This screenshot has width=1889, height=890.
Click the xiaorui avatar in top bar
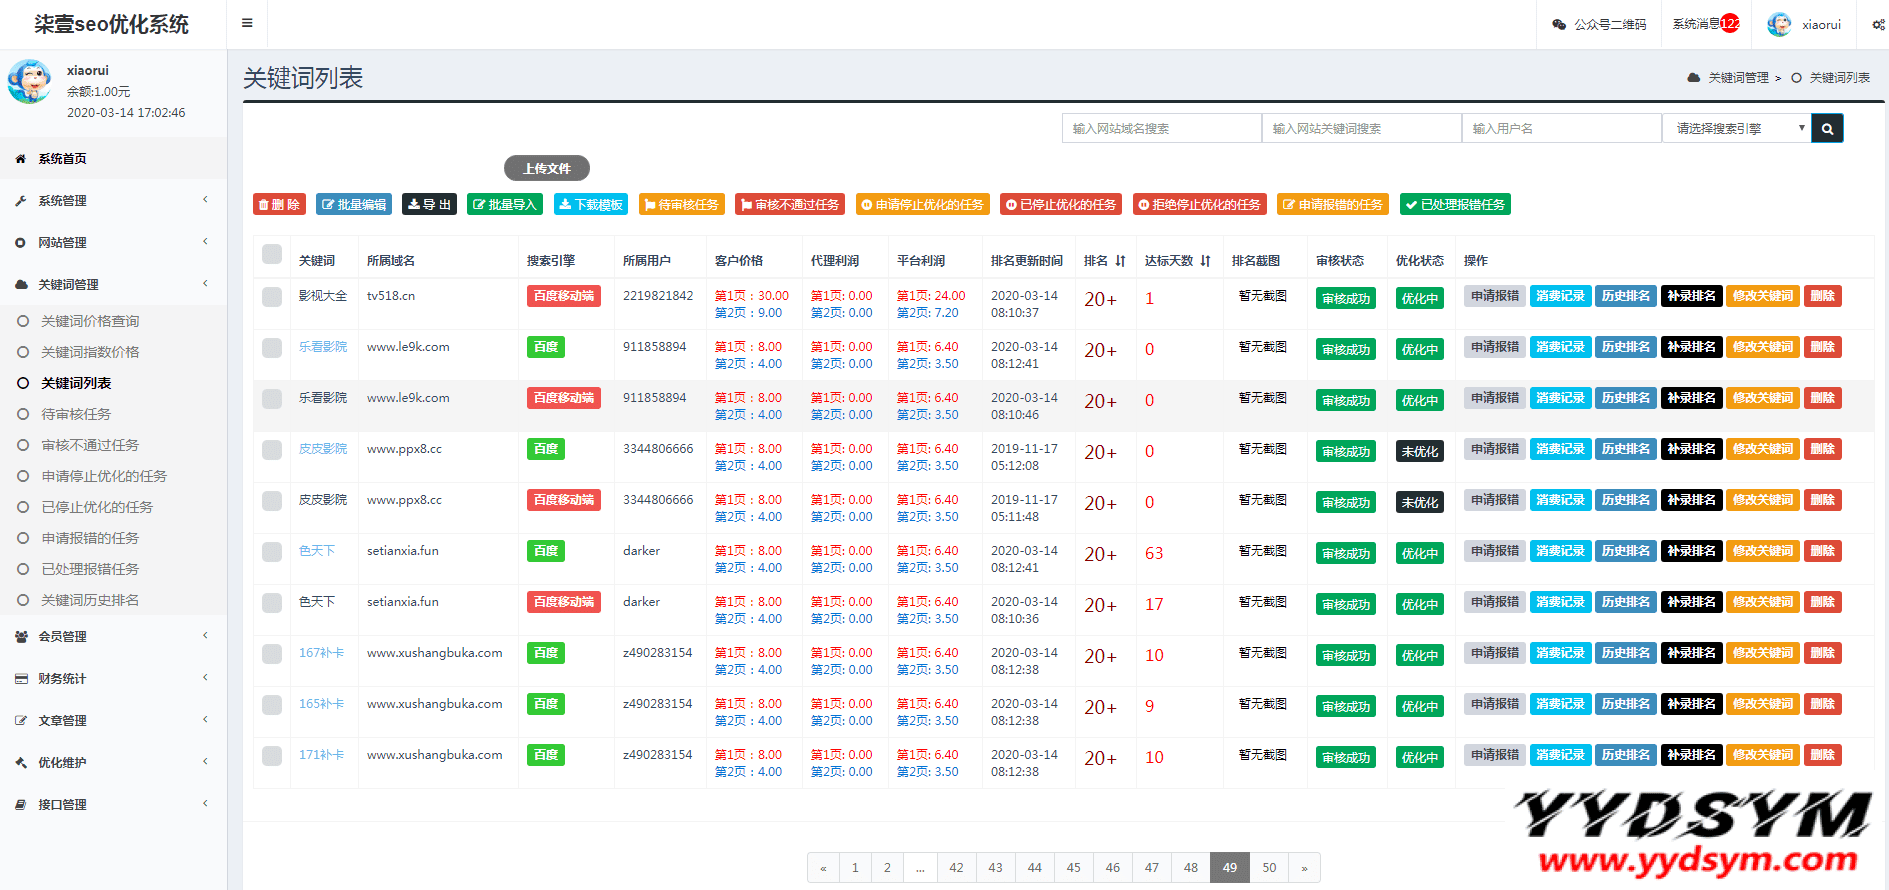pos(1779,25)
